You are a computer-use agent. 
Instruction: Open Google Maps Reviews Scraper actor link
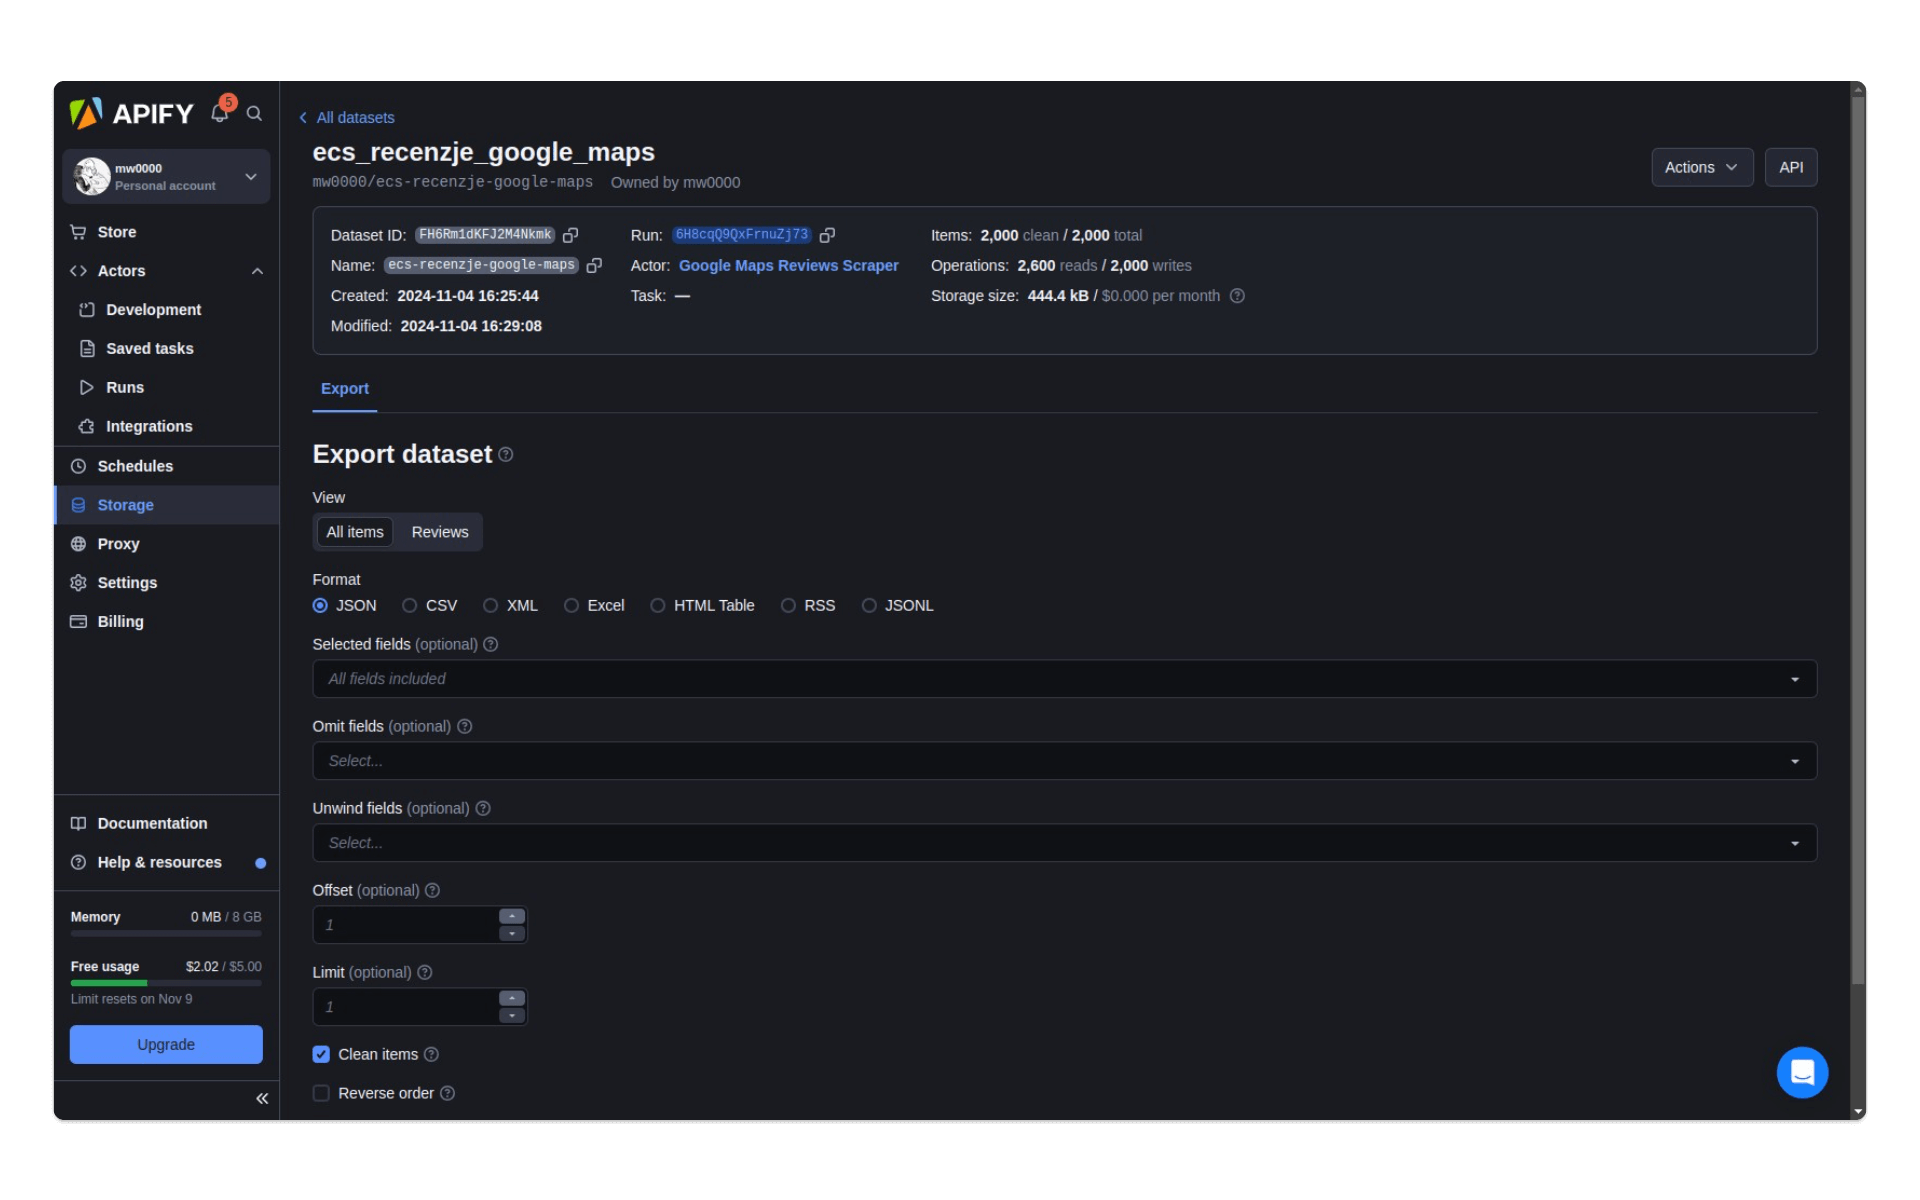[x=788, y=266]
